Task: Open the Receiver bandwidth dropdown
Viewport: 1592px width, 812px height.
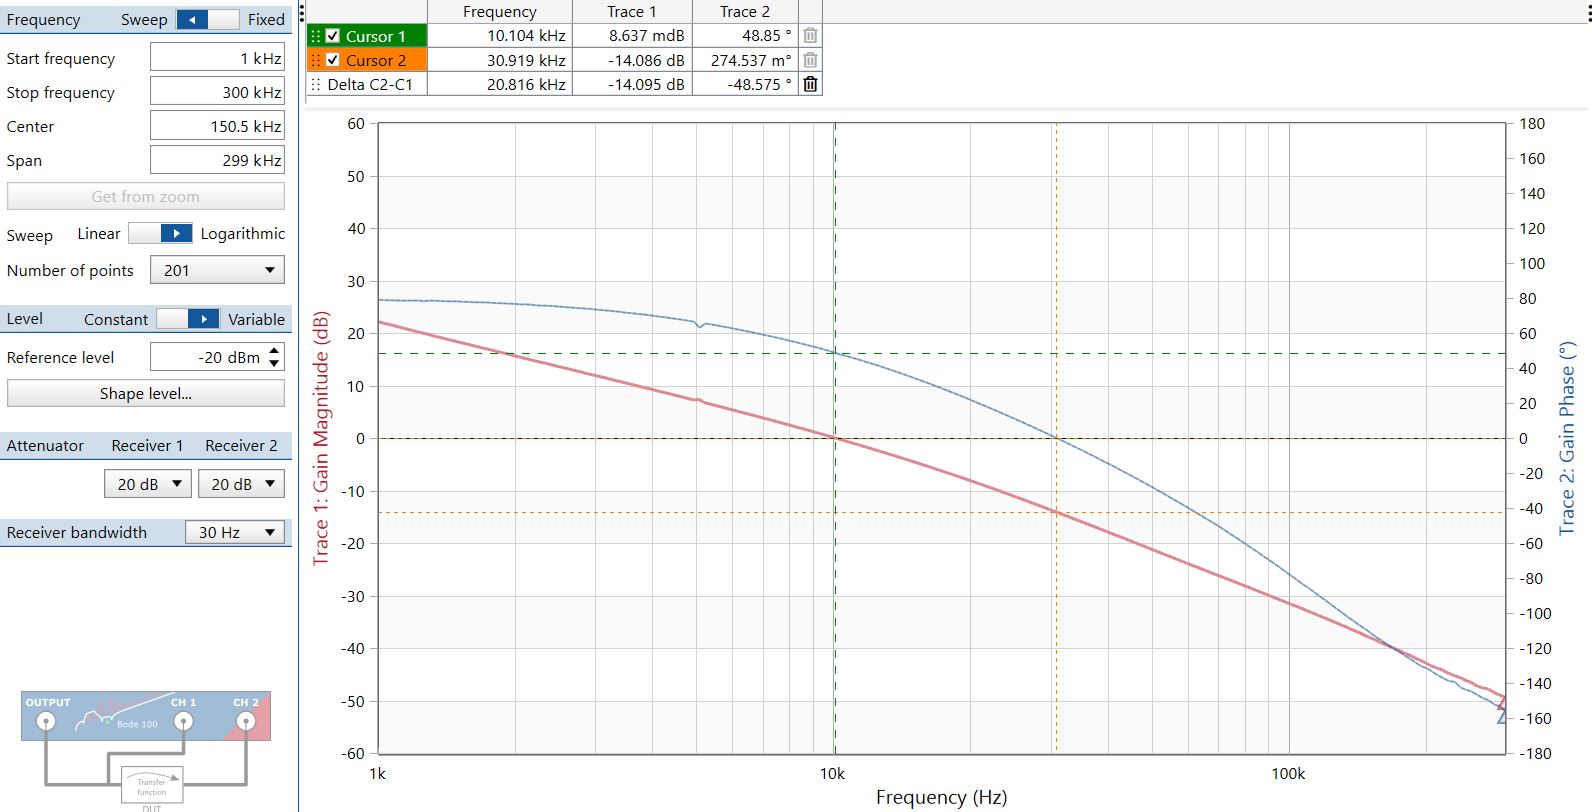Action: (x=235, y=532)
